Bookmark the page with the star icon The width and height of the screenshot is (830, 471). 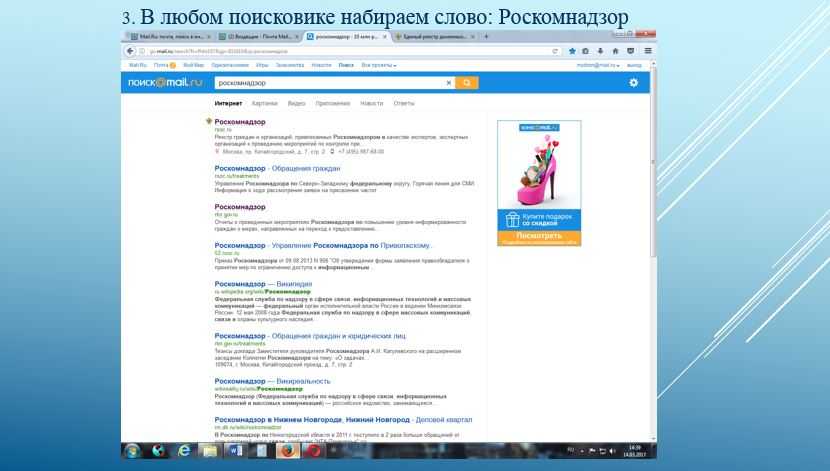572,51
